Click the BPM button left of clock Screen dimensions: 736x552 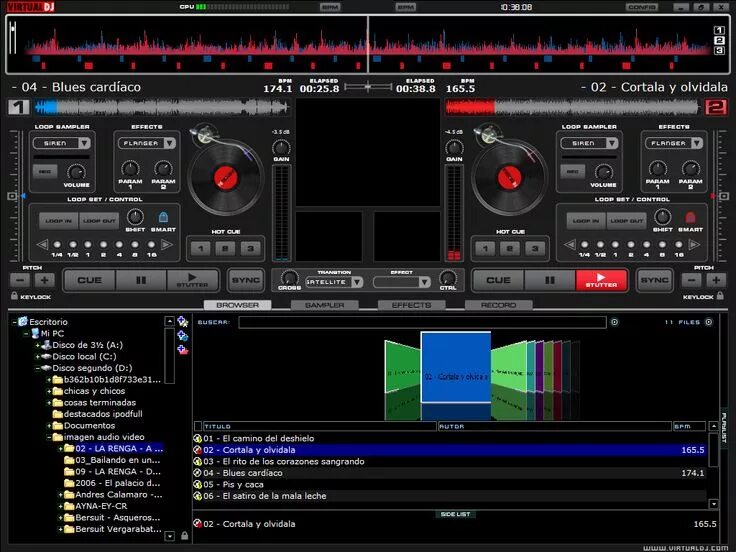pyautogui.click(x=406, y=7)
